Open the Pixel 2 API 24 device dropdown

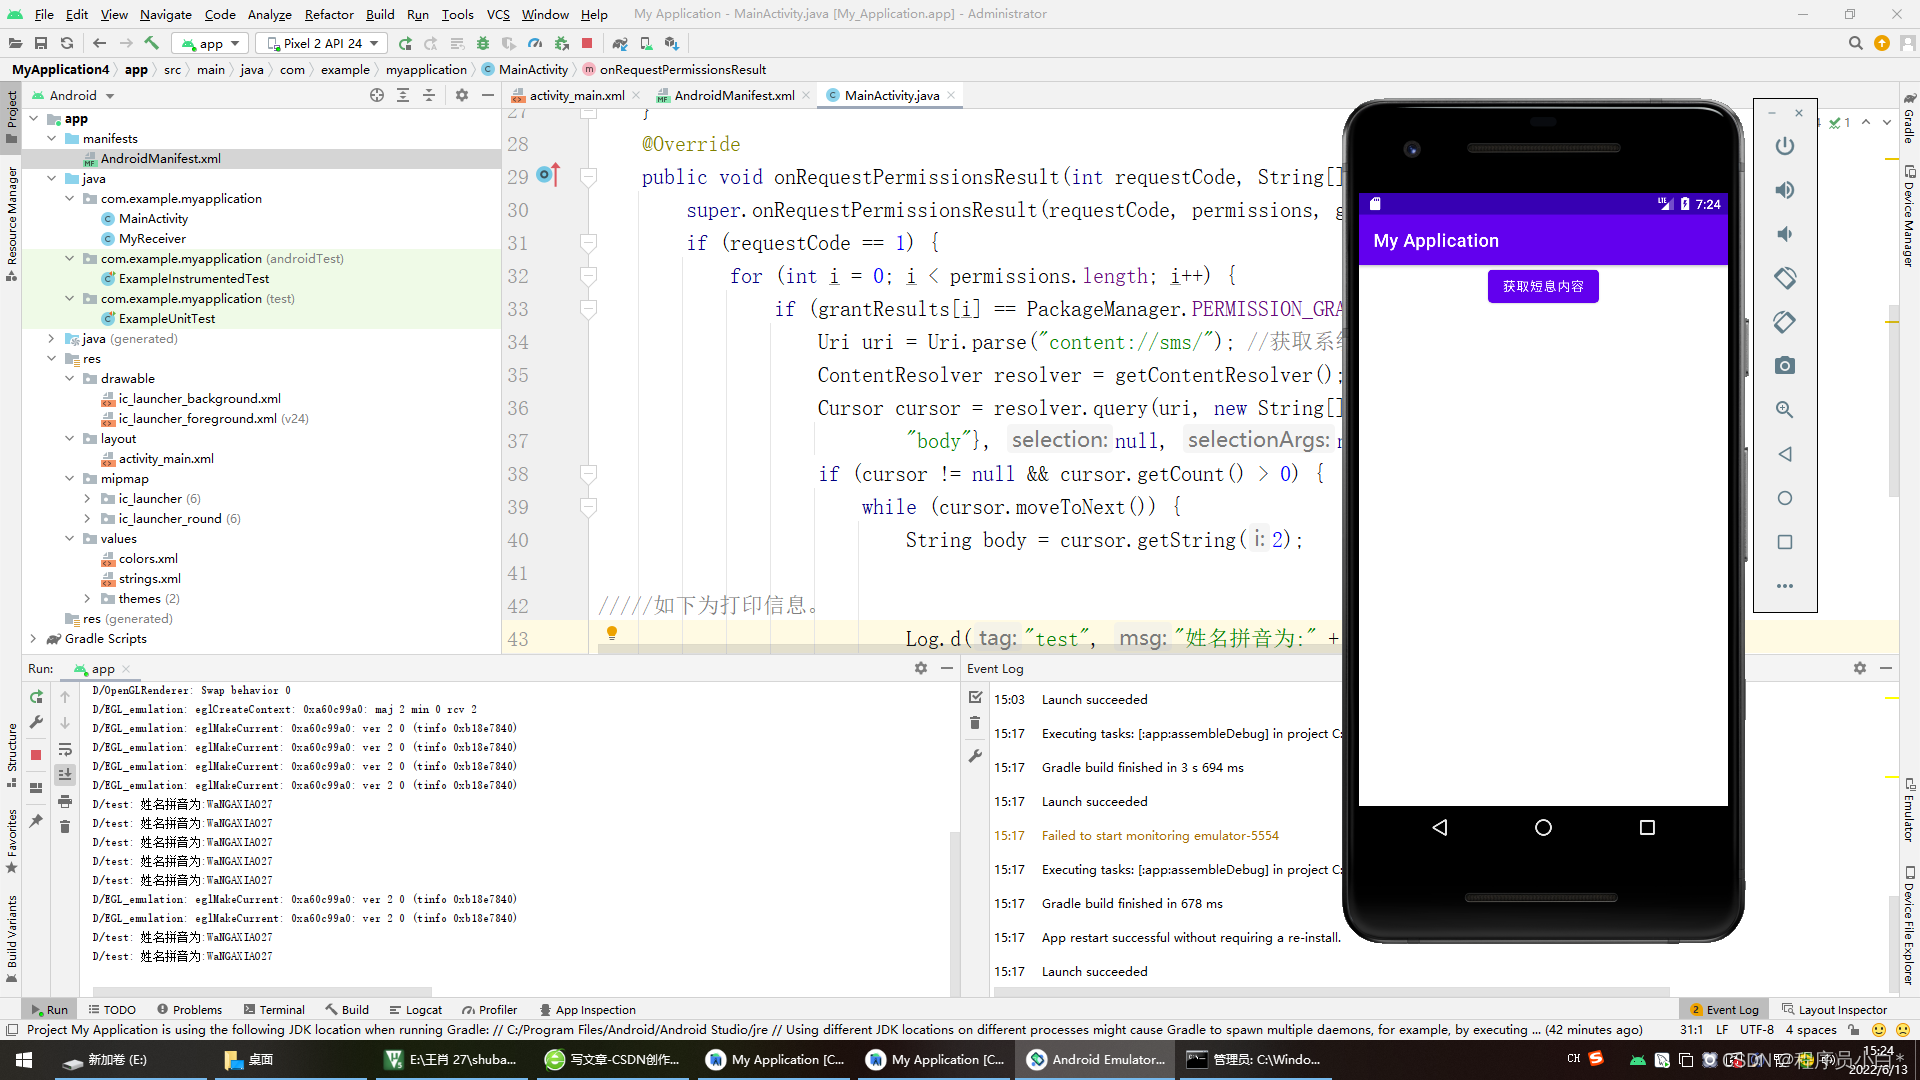[322, 43]
